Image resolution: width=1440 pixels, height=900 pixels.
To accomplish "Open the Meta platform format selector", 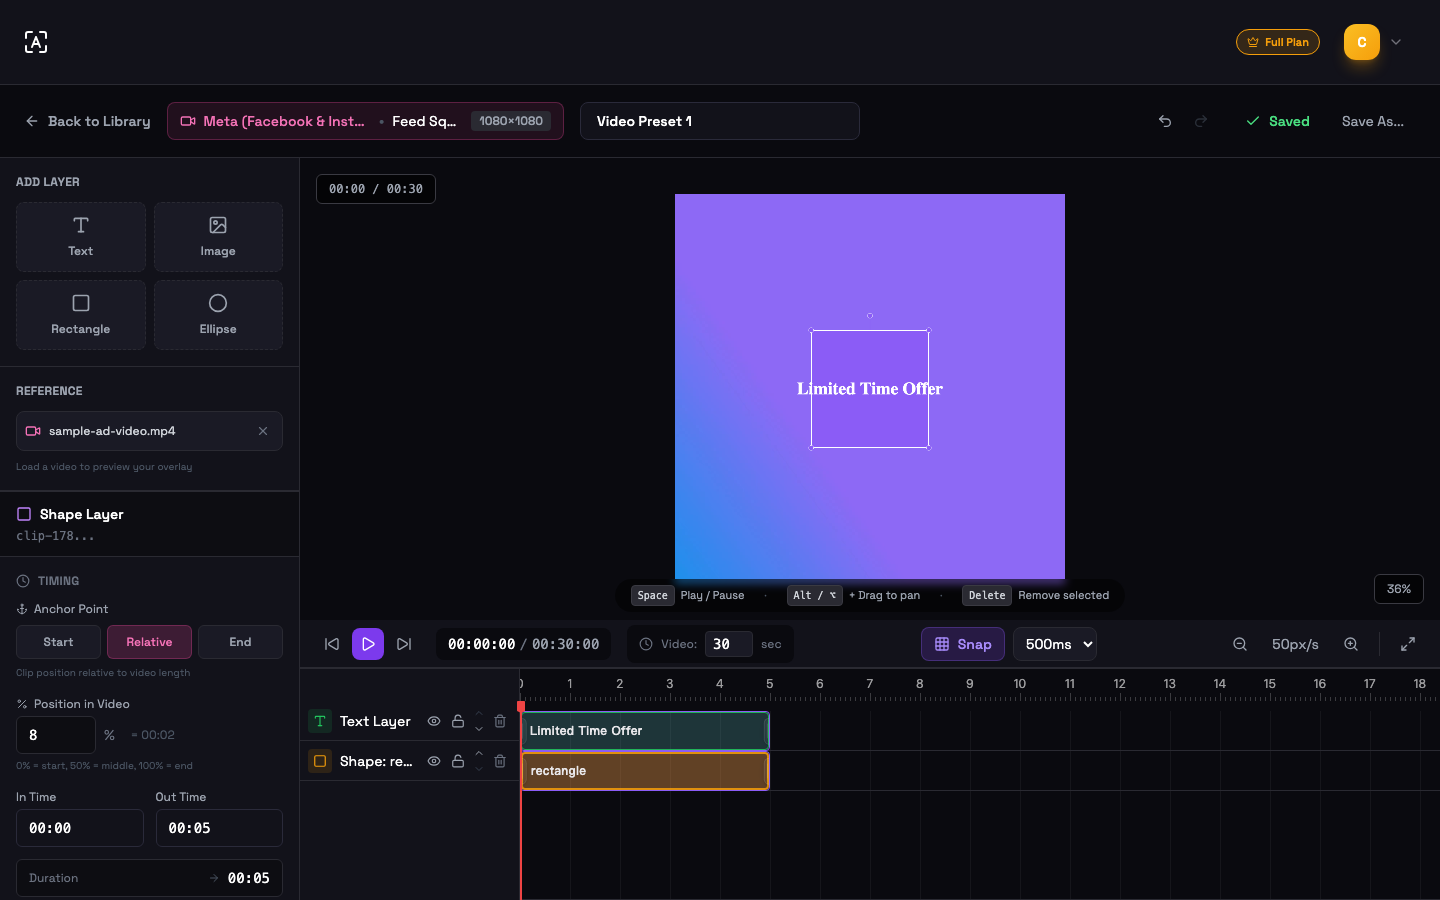I will [365, 121].
